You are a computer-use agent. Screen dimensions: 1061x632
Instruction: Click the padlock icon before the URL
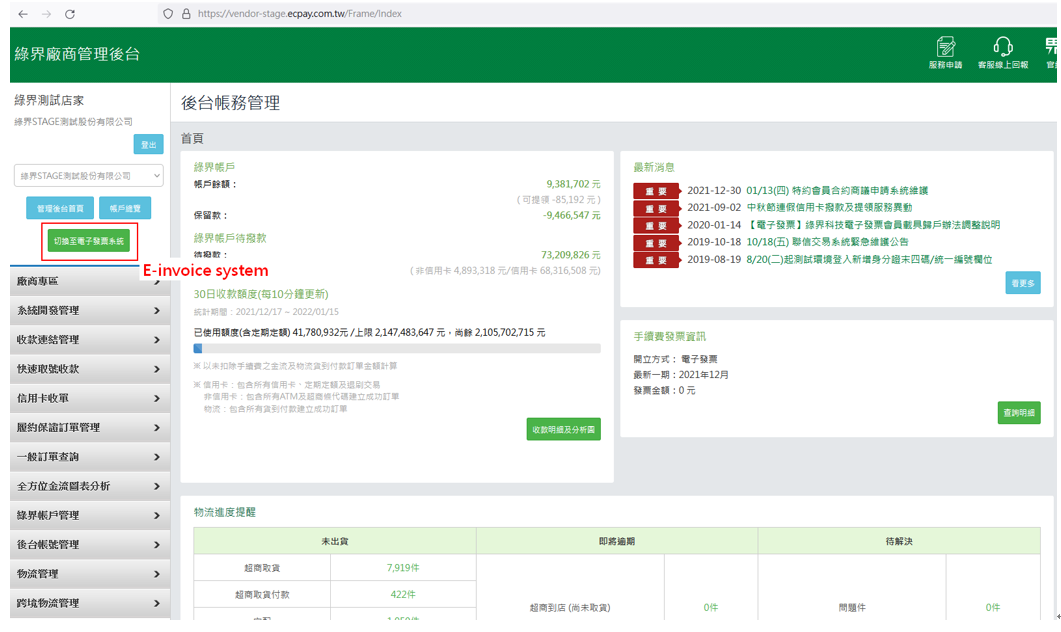[183, 13]
